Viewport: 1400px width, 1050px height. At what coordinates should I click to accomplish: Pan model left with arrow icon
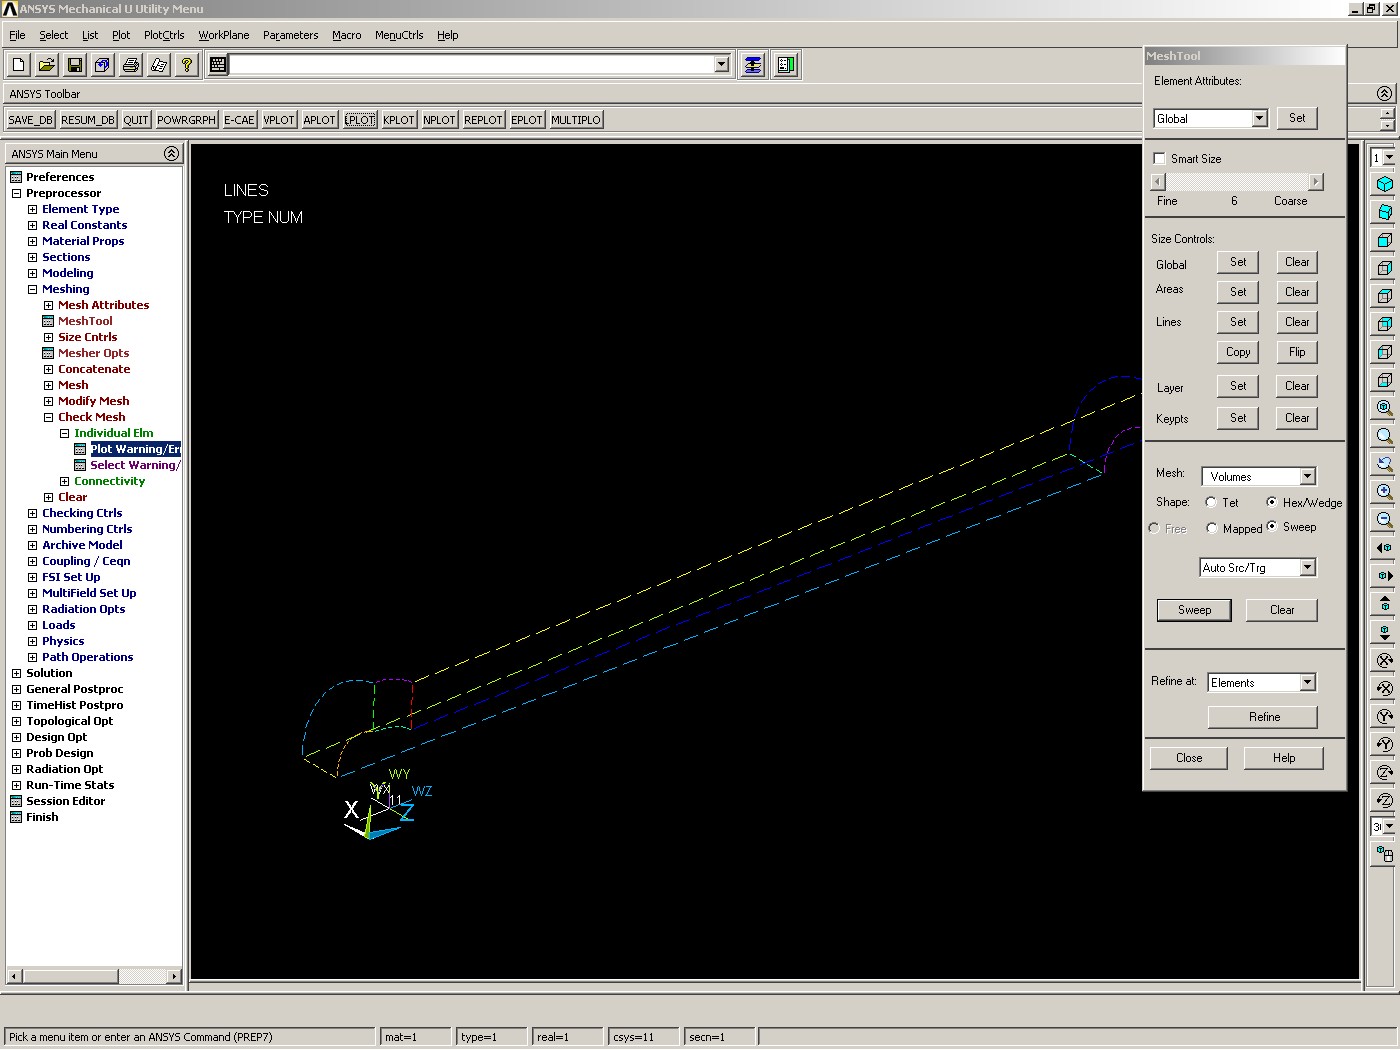click(x=1385, y=548)
